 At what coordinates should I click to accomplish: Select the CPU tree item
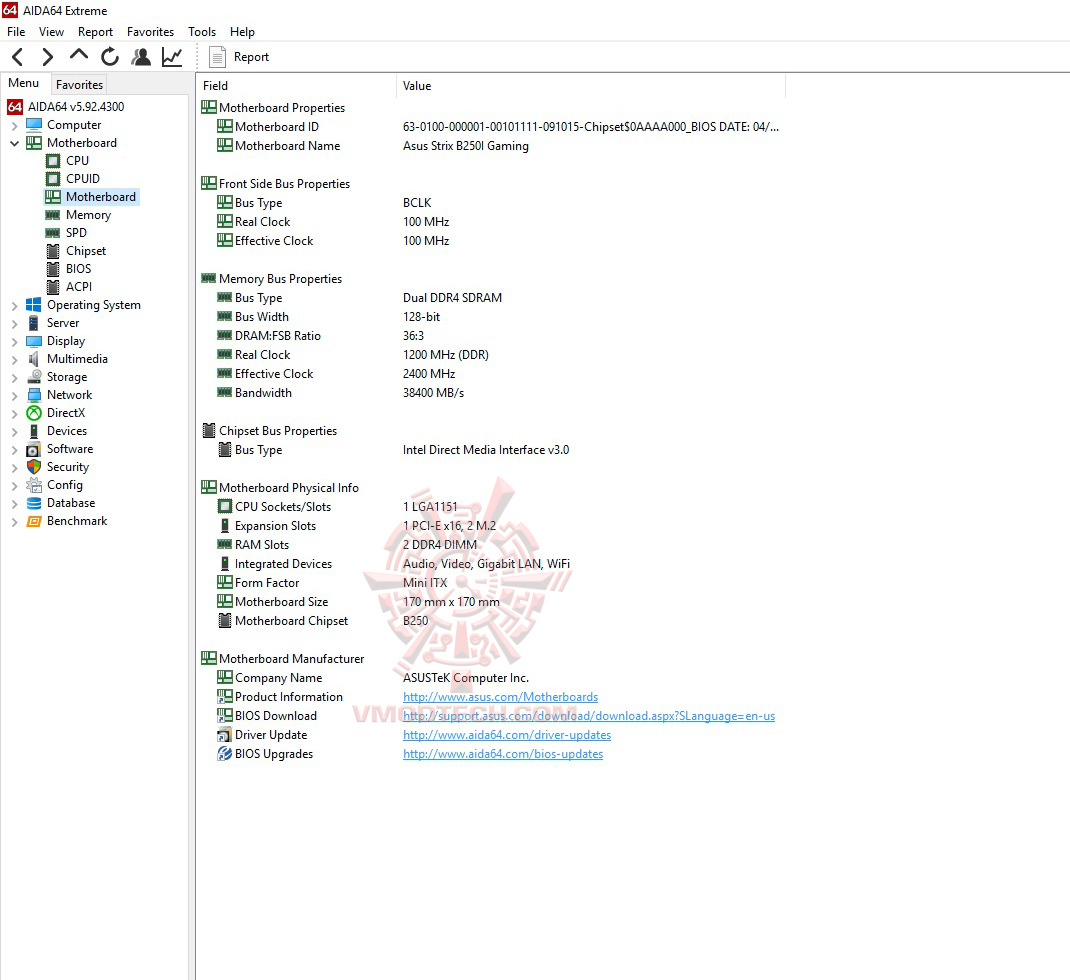77,160
